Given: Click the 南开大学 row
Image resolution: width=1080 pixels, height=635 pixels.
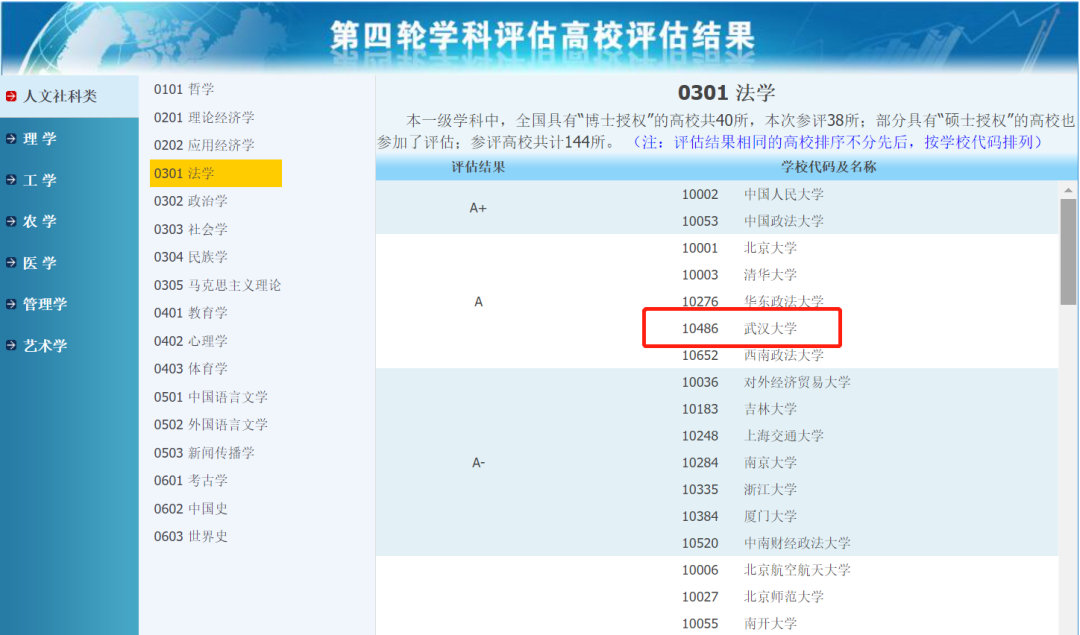Looking at the screenshot, I should click(739, 624).
